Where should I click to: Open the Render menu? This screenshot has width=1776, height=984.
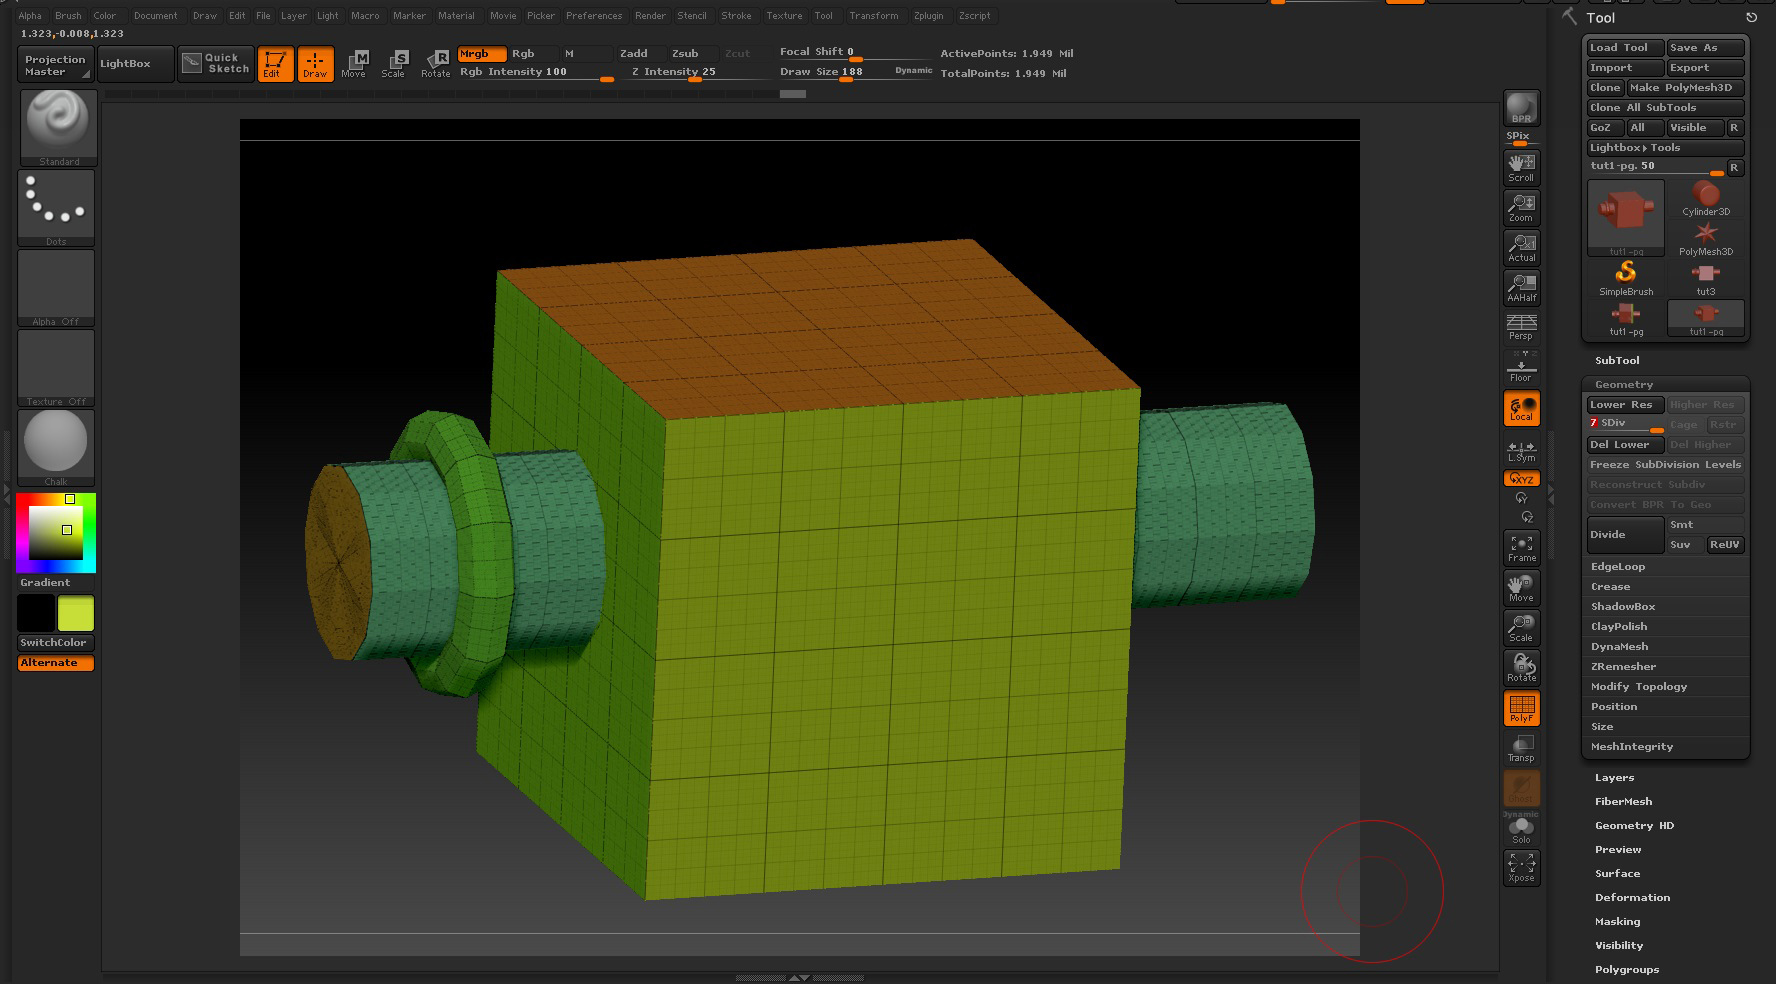pos(650,15)
